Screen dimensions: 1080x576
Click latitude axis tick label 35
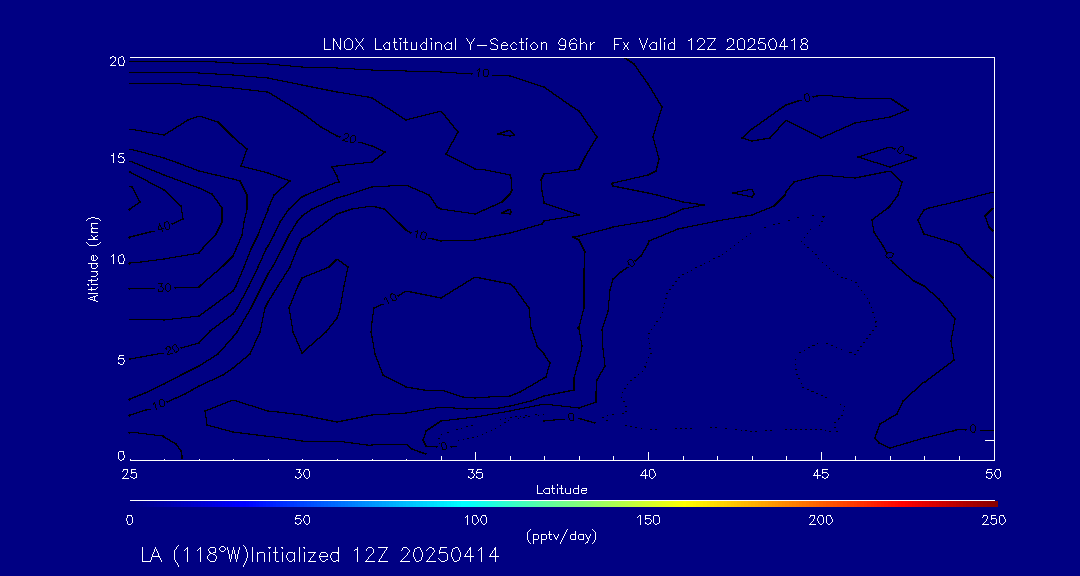[475, 474]
